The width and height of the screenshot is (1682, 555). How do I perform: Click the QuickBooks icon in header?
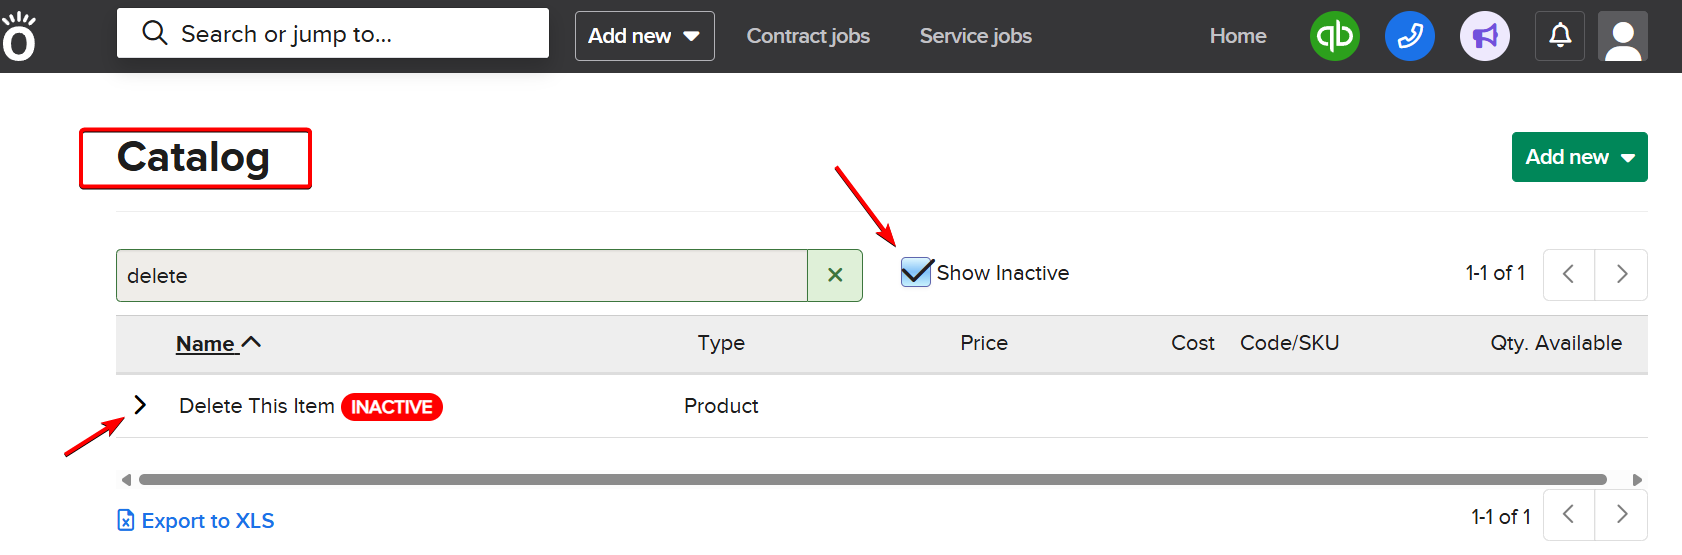[1334, 36]
